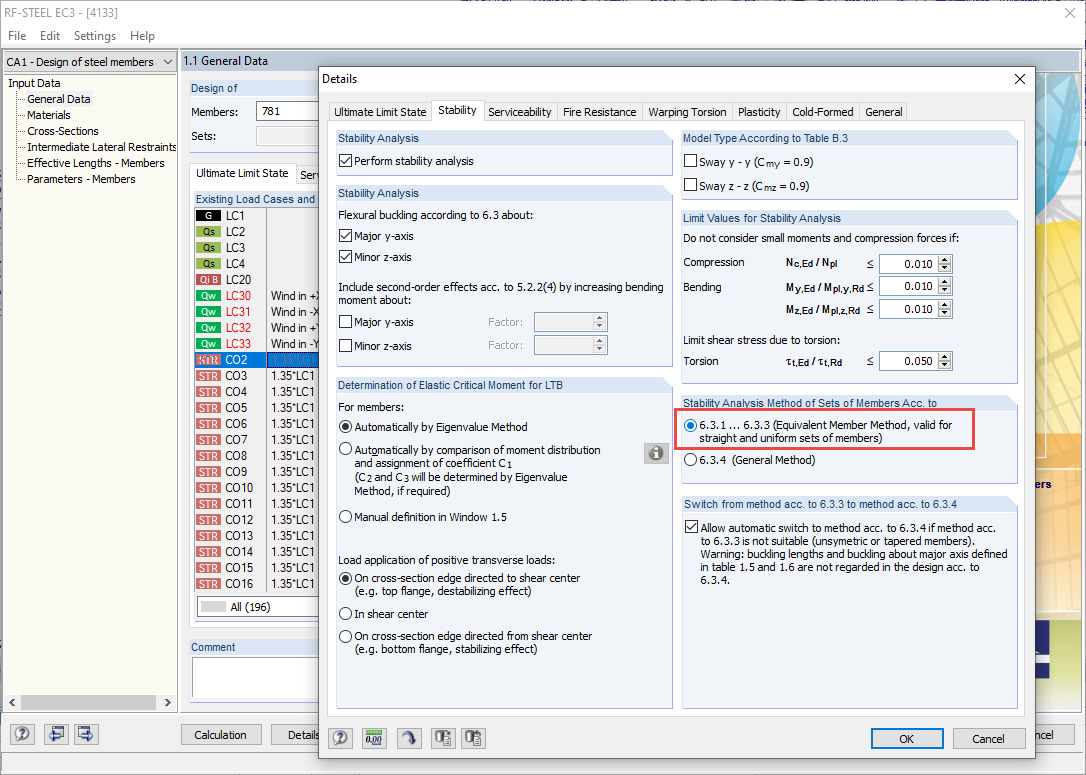Open the All (196) load case filter dropdown
Screen dimensions: 1086x775
(x=258, y=607)
